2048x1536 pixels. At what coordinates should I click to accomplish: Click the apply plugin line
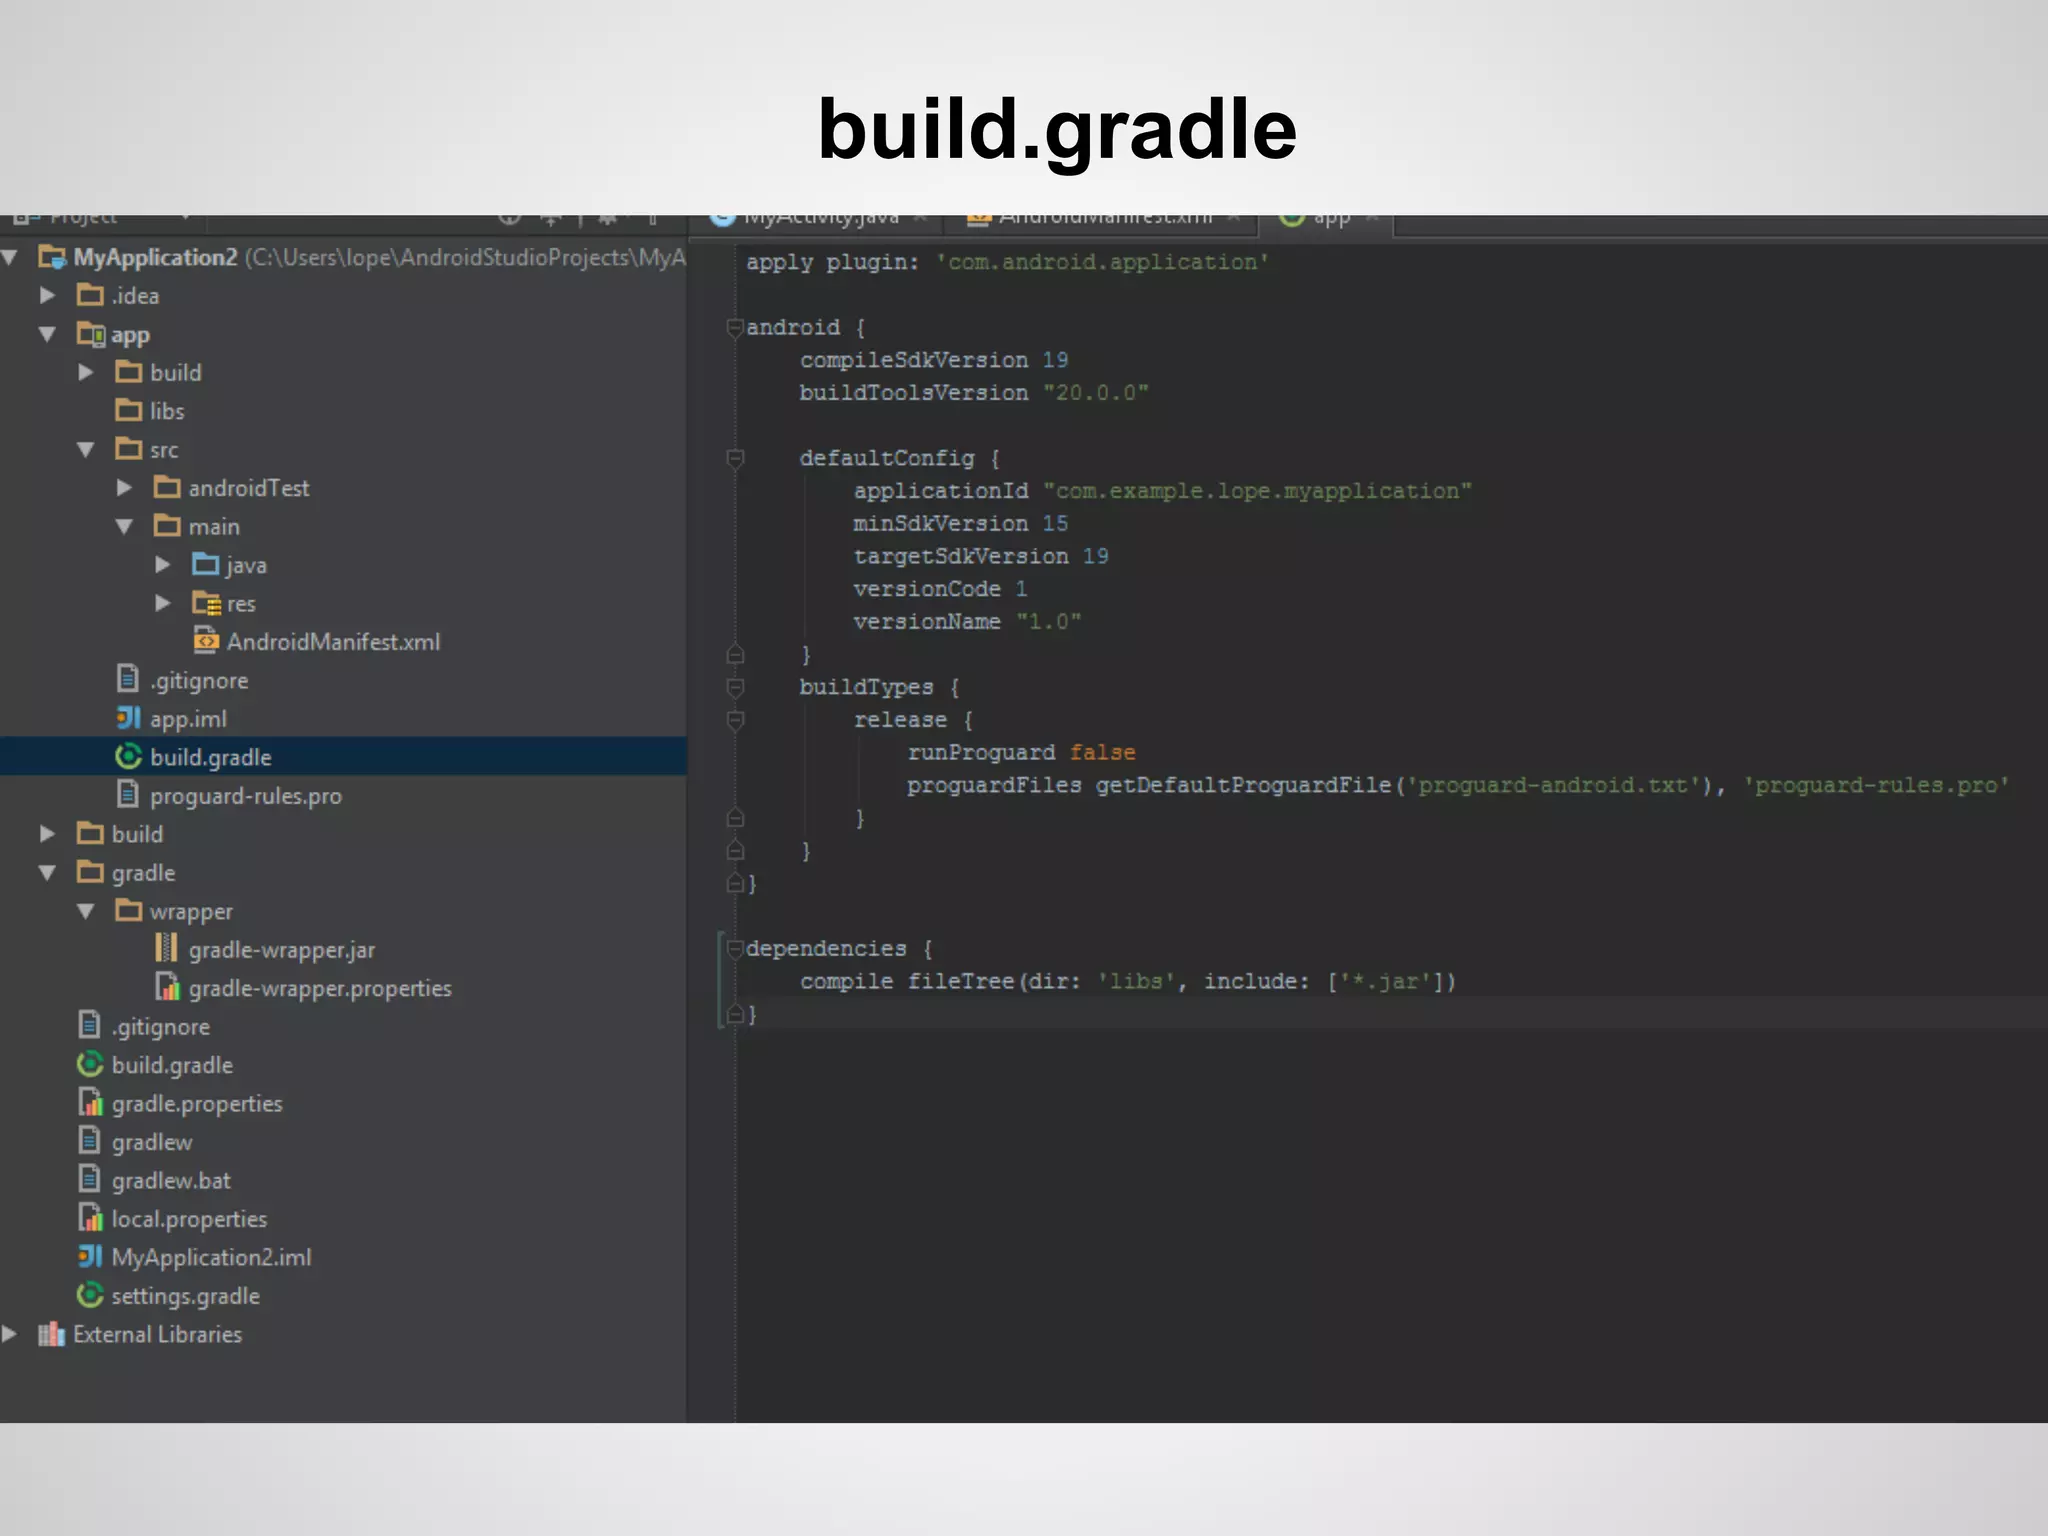click(x=1008, y=262)
